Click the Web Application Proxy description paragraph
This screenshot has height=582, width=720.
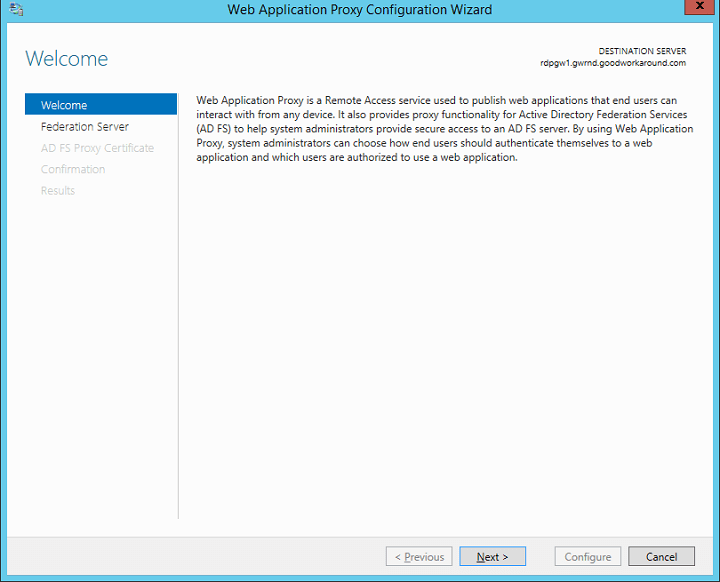coord(444,129)
